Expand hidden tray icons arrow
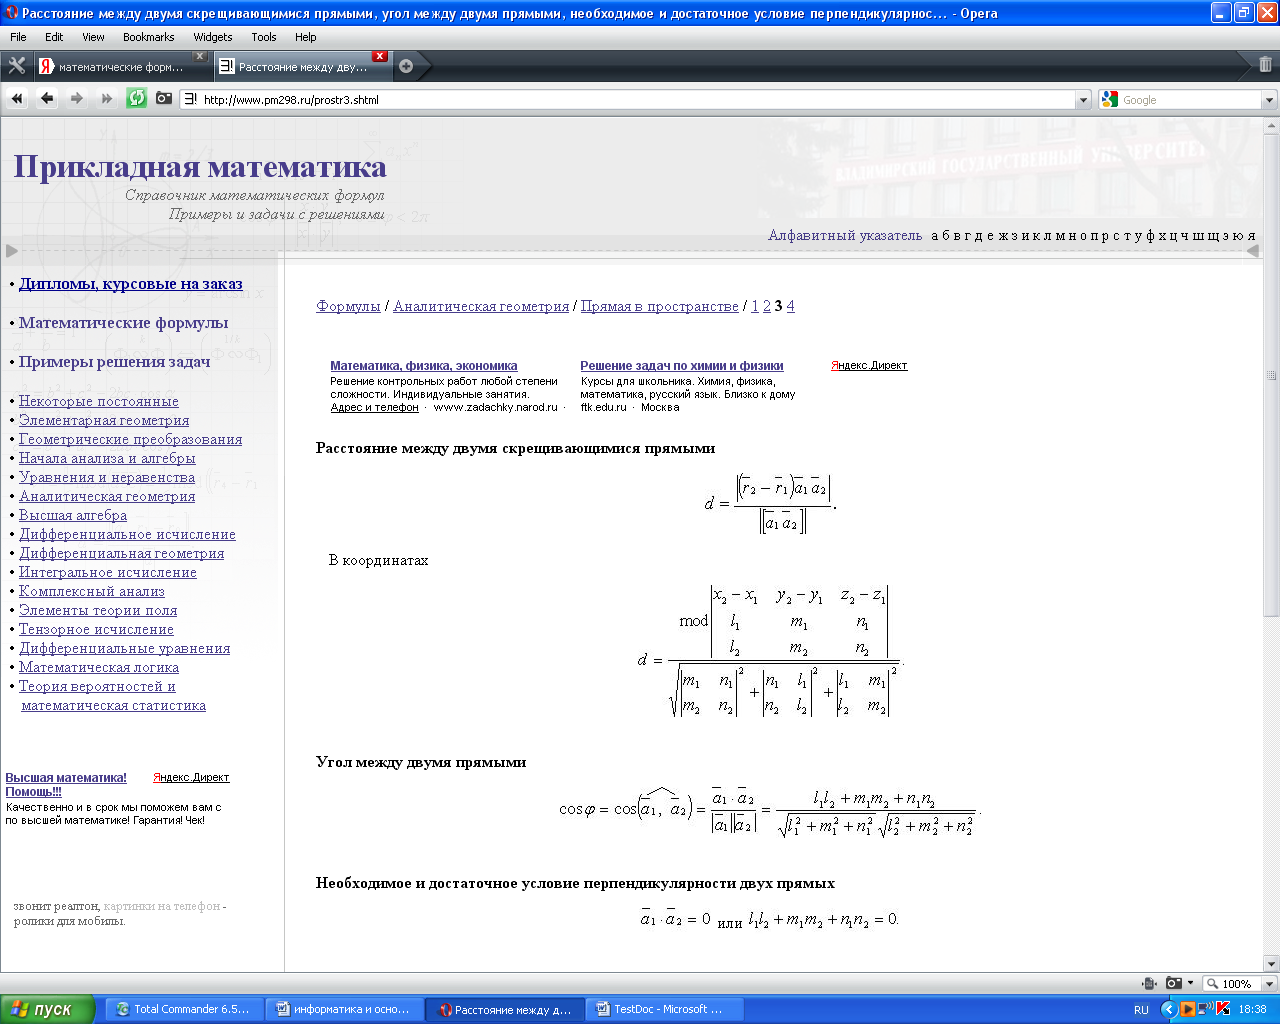1280x1024 pixels. 1168,1009
